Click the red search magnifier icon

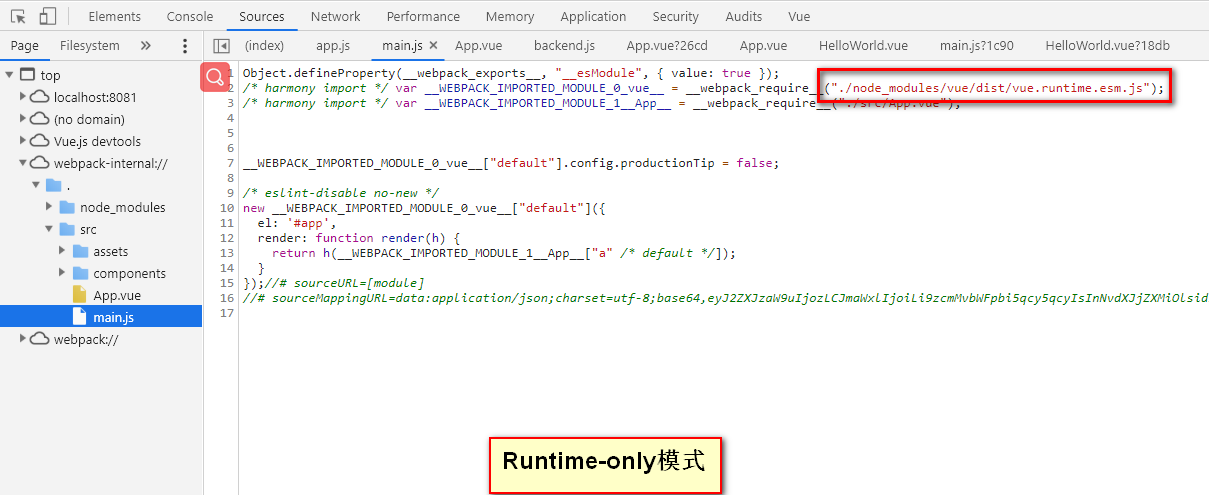tap(215, 78)
